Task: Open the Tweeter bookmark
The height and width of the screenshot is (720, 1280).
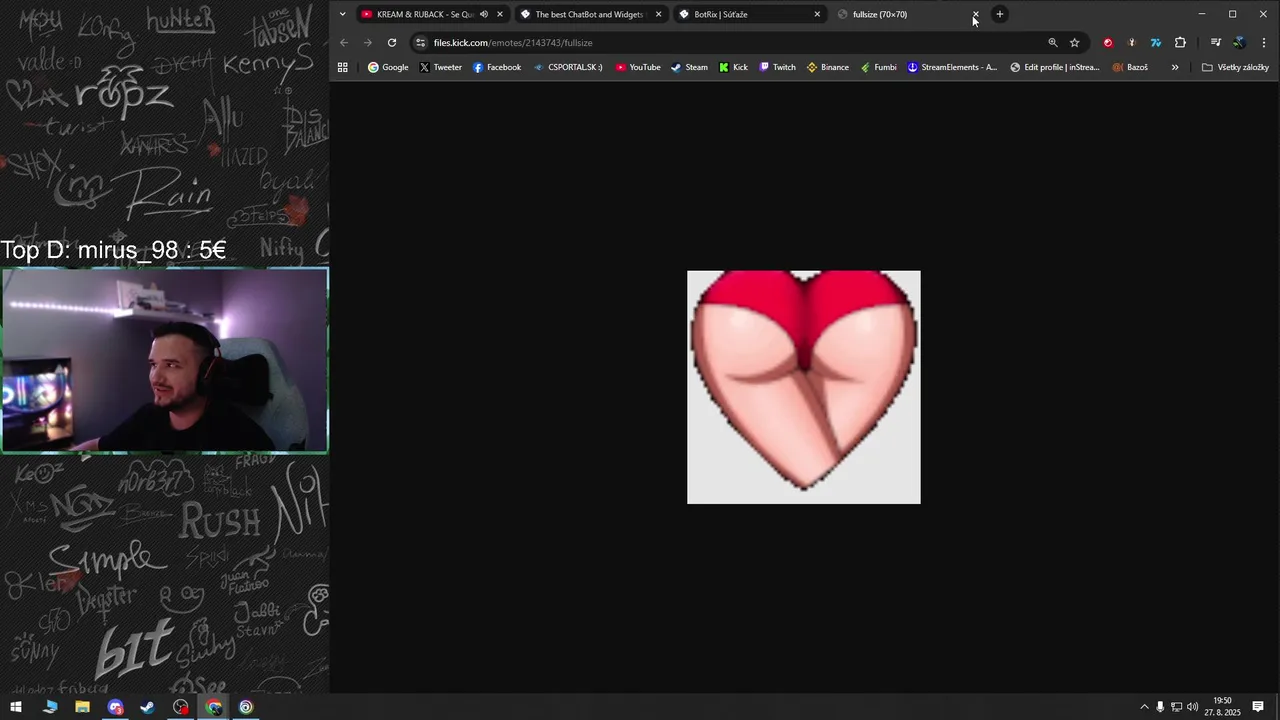Action: (440, 68)
